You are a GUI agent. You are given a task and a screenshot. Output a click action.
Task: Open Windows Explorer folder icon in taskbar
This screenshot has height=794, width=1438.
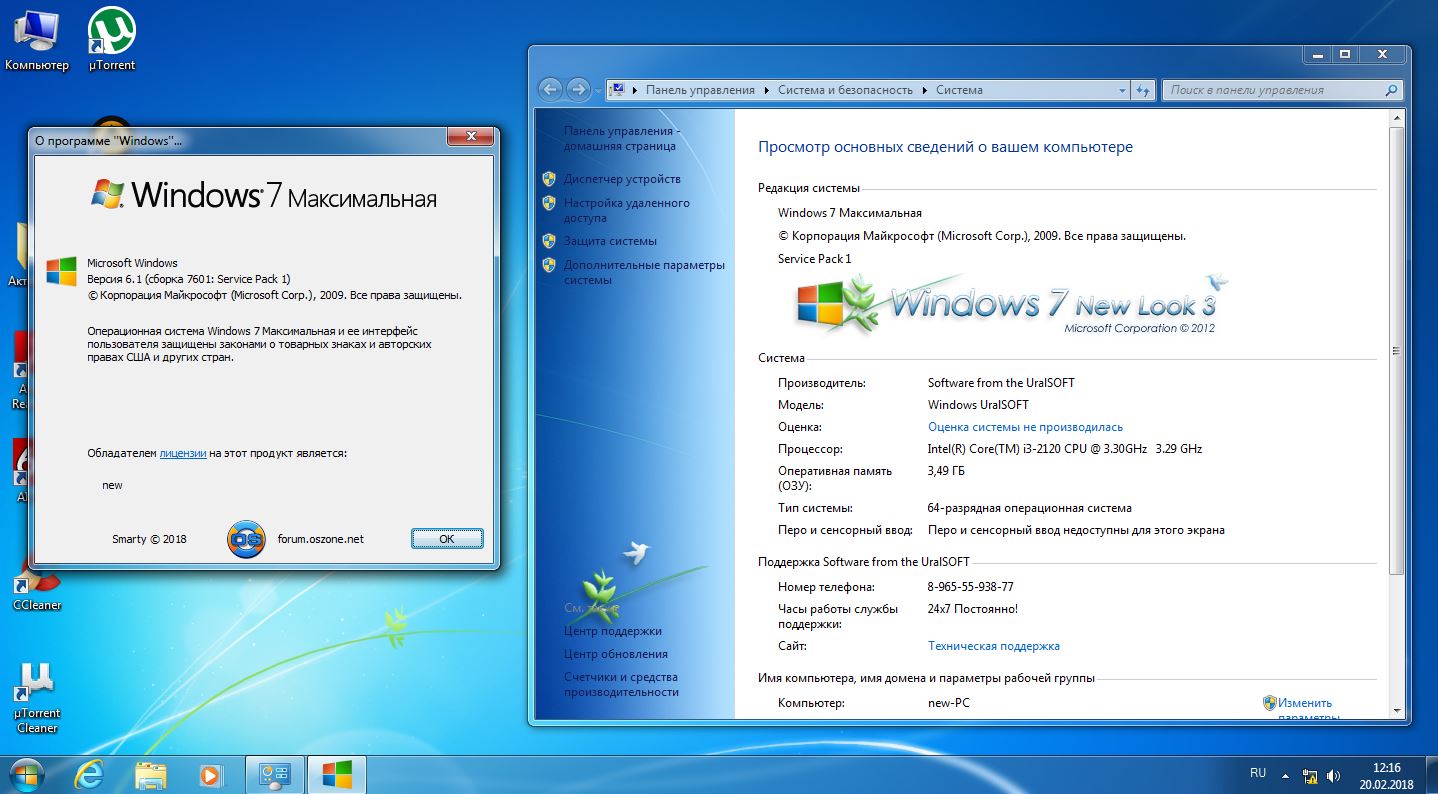coord(151,774)
